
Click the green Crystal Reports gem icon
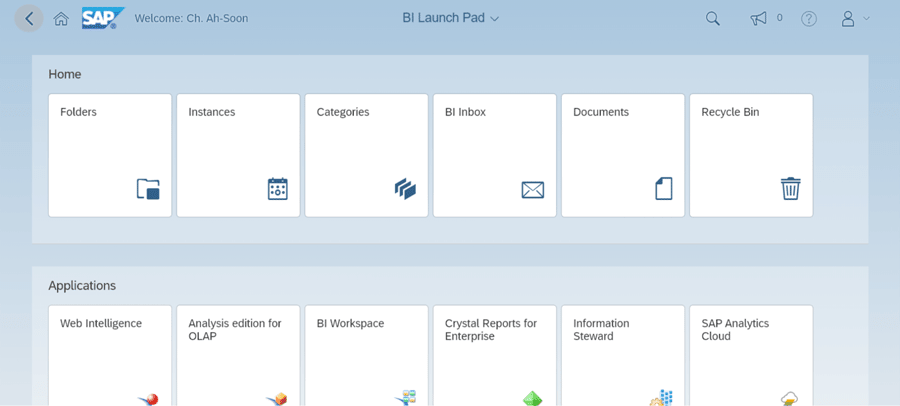pyautogui.click(x=533, y=399)
